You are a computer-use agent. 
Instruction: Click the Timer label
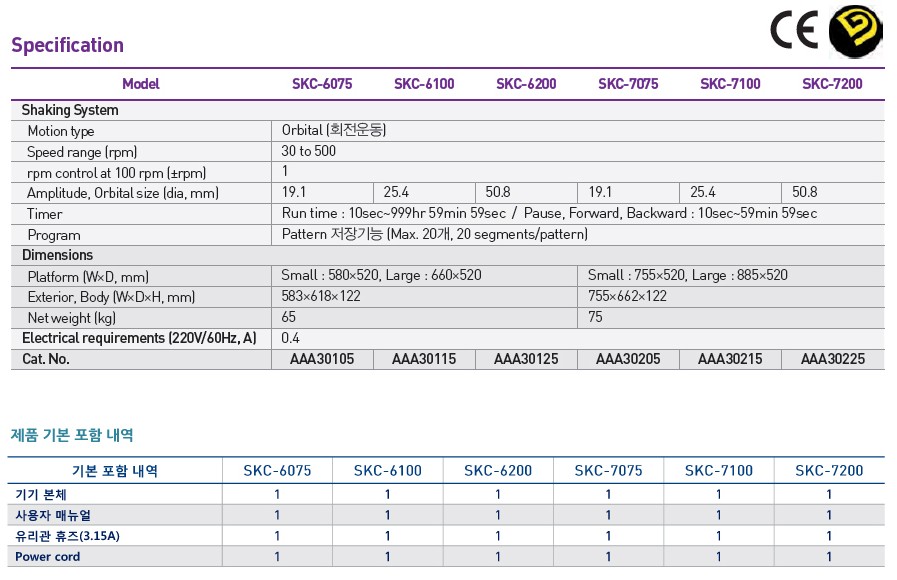click(45, 214)
